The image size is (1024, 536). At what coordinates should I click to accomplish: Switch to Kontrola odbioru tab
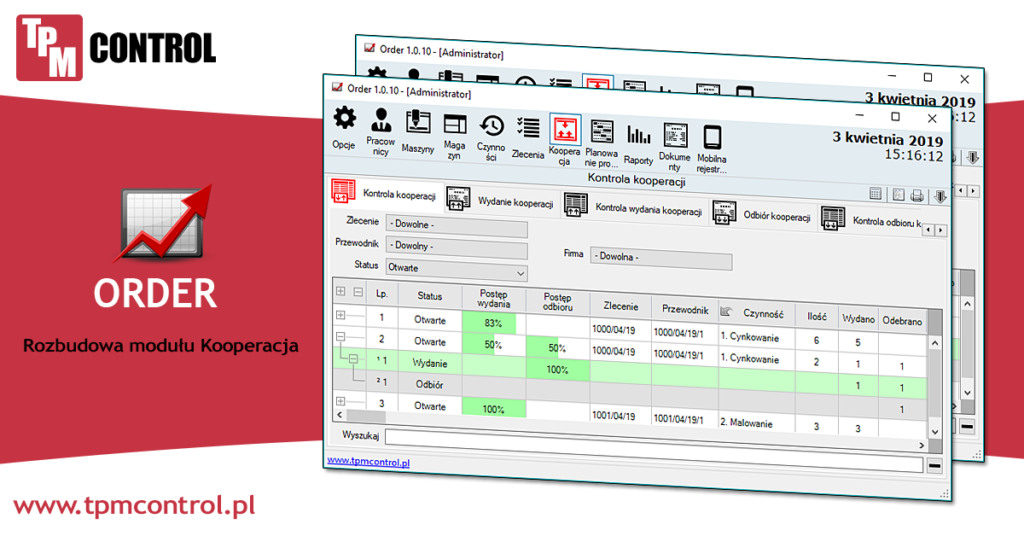pyautogui.click(x=886, y=222)
